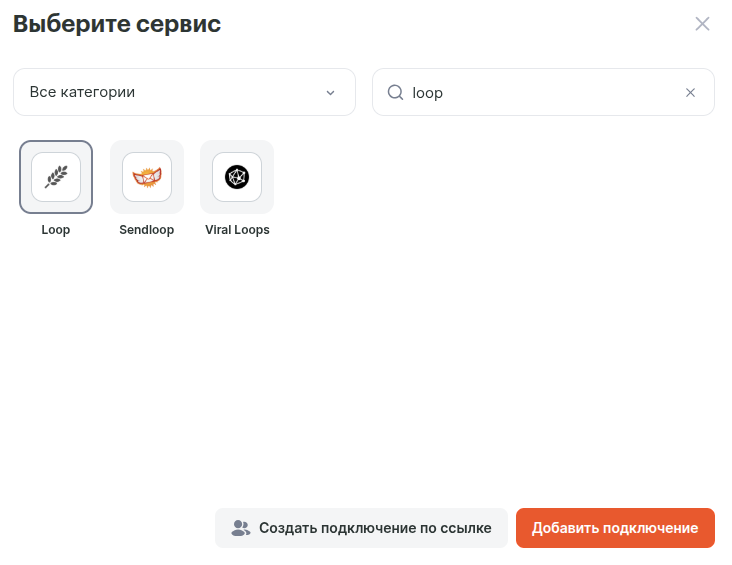The width and height of the screenshot is (732, 565).
Task: Close the "Выберите сервис" dialog
Action: [702, 24]
